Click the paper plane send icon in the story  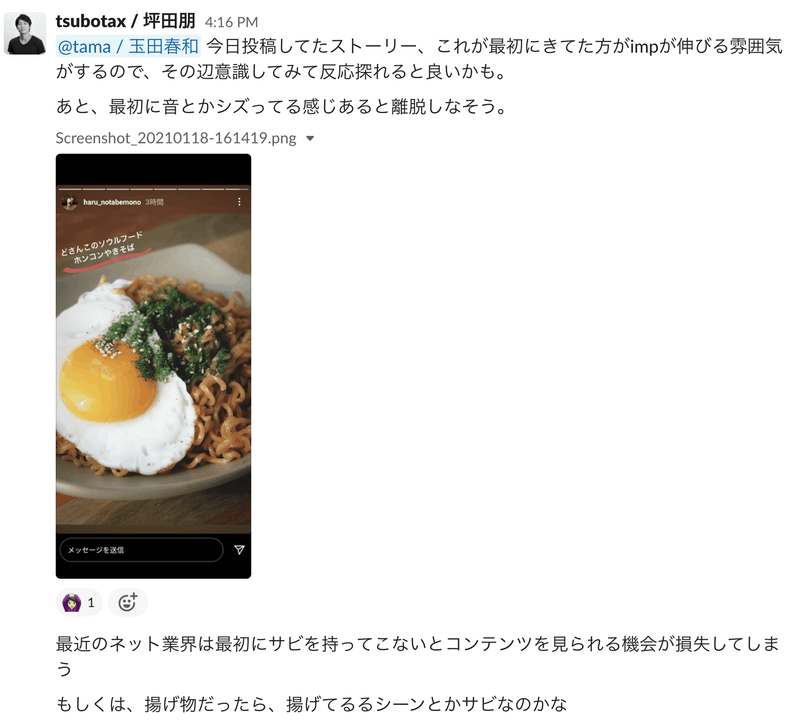[239, 550]
